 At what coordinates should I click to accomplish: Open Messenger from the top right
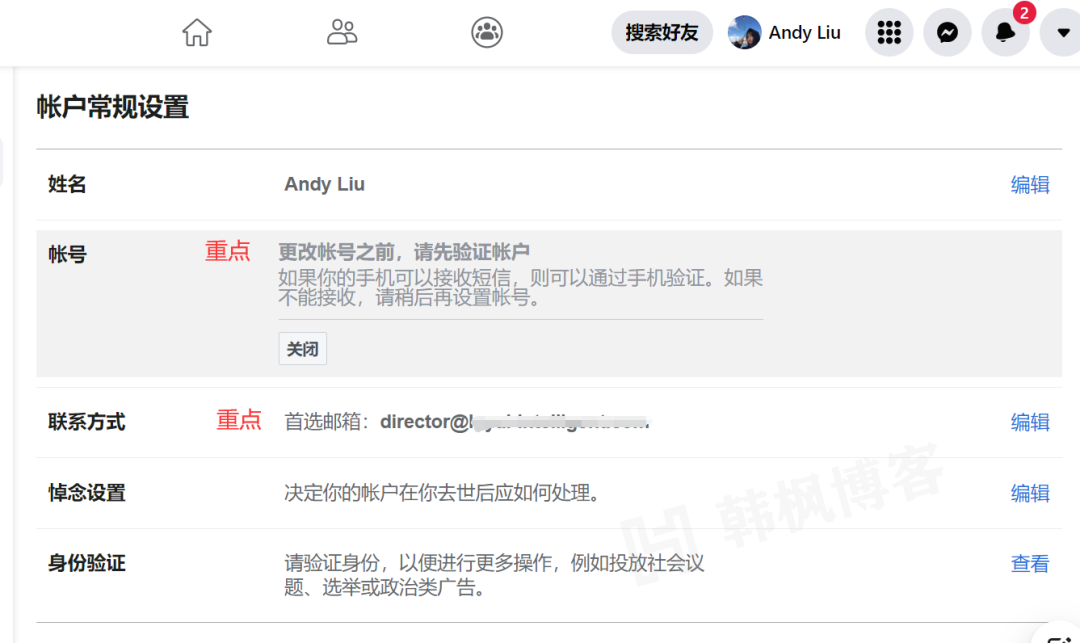click(x=947, y=32)
